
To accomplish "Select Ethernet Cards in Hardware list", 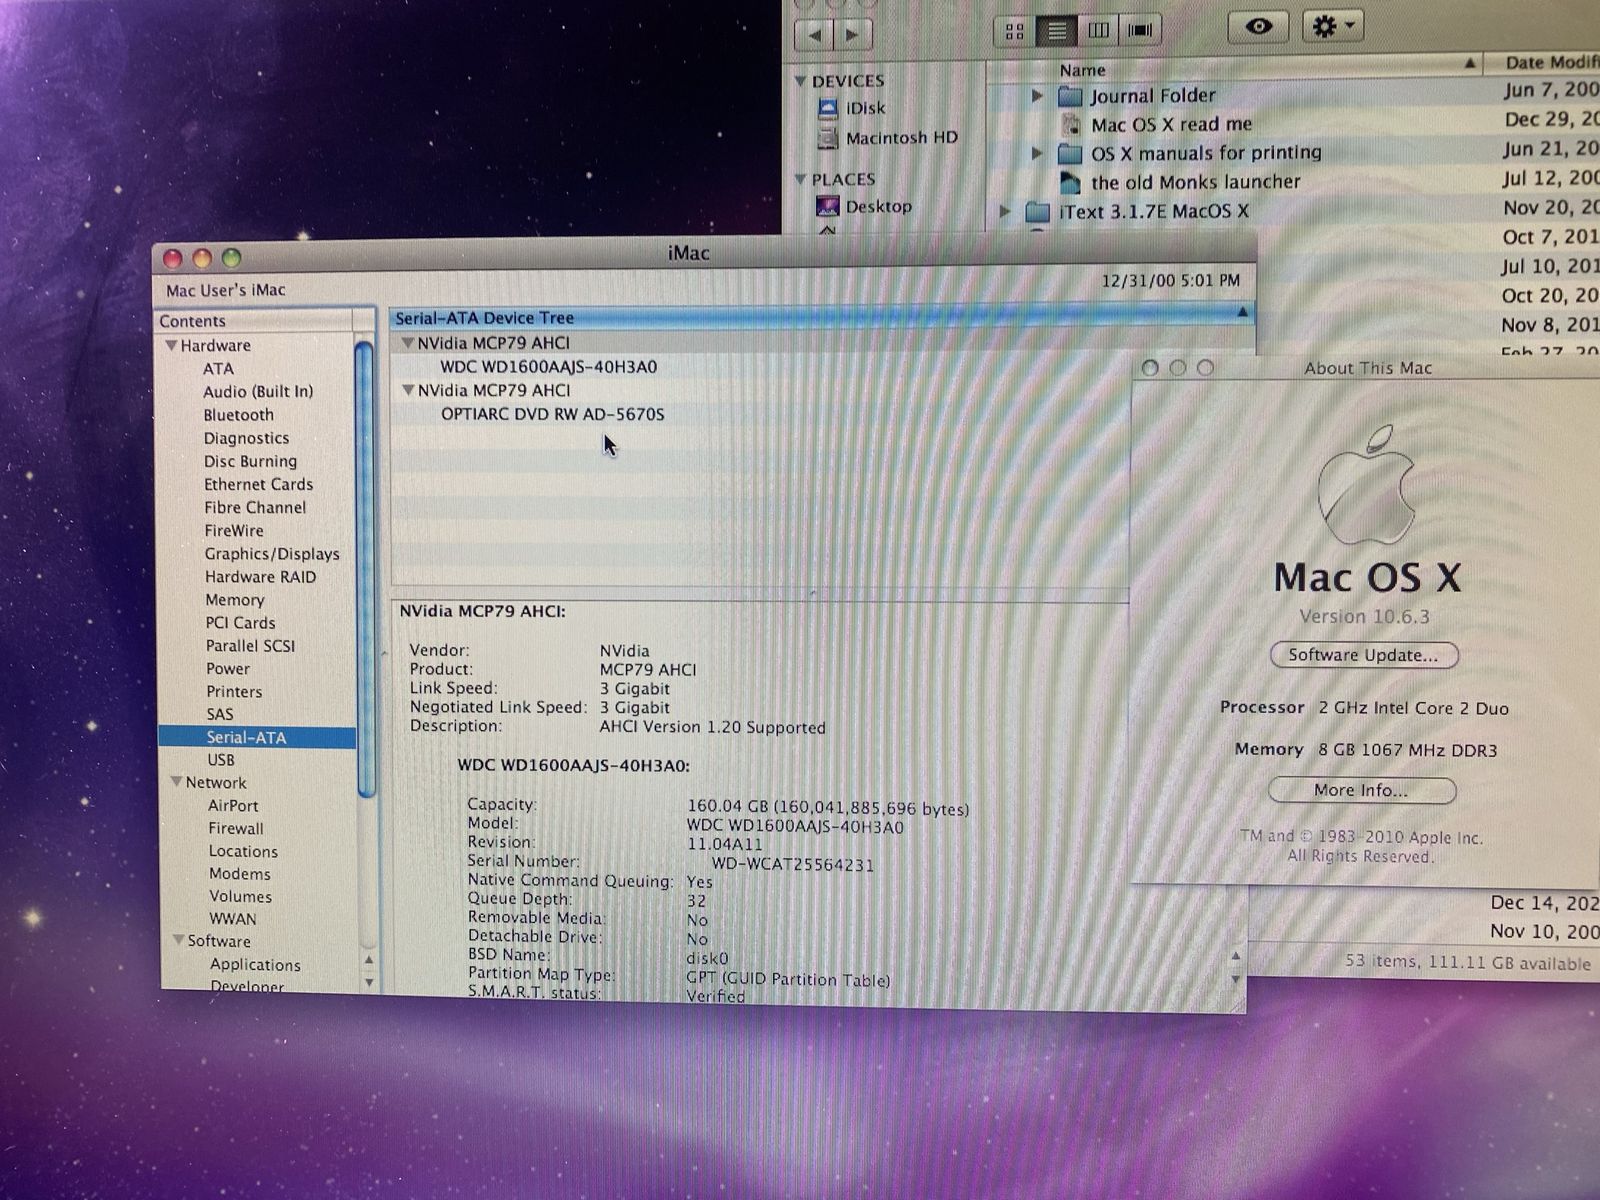I will point(258,484).
